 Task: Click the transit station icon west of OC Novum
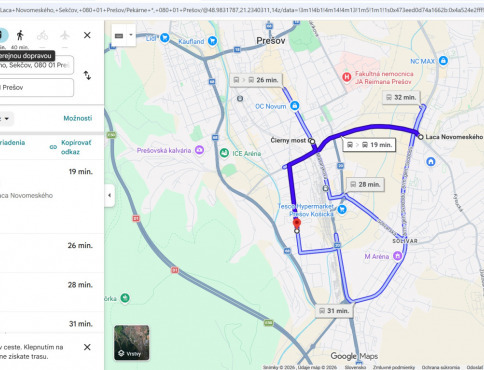coord(240,98)
